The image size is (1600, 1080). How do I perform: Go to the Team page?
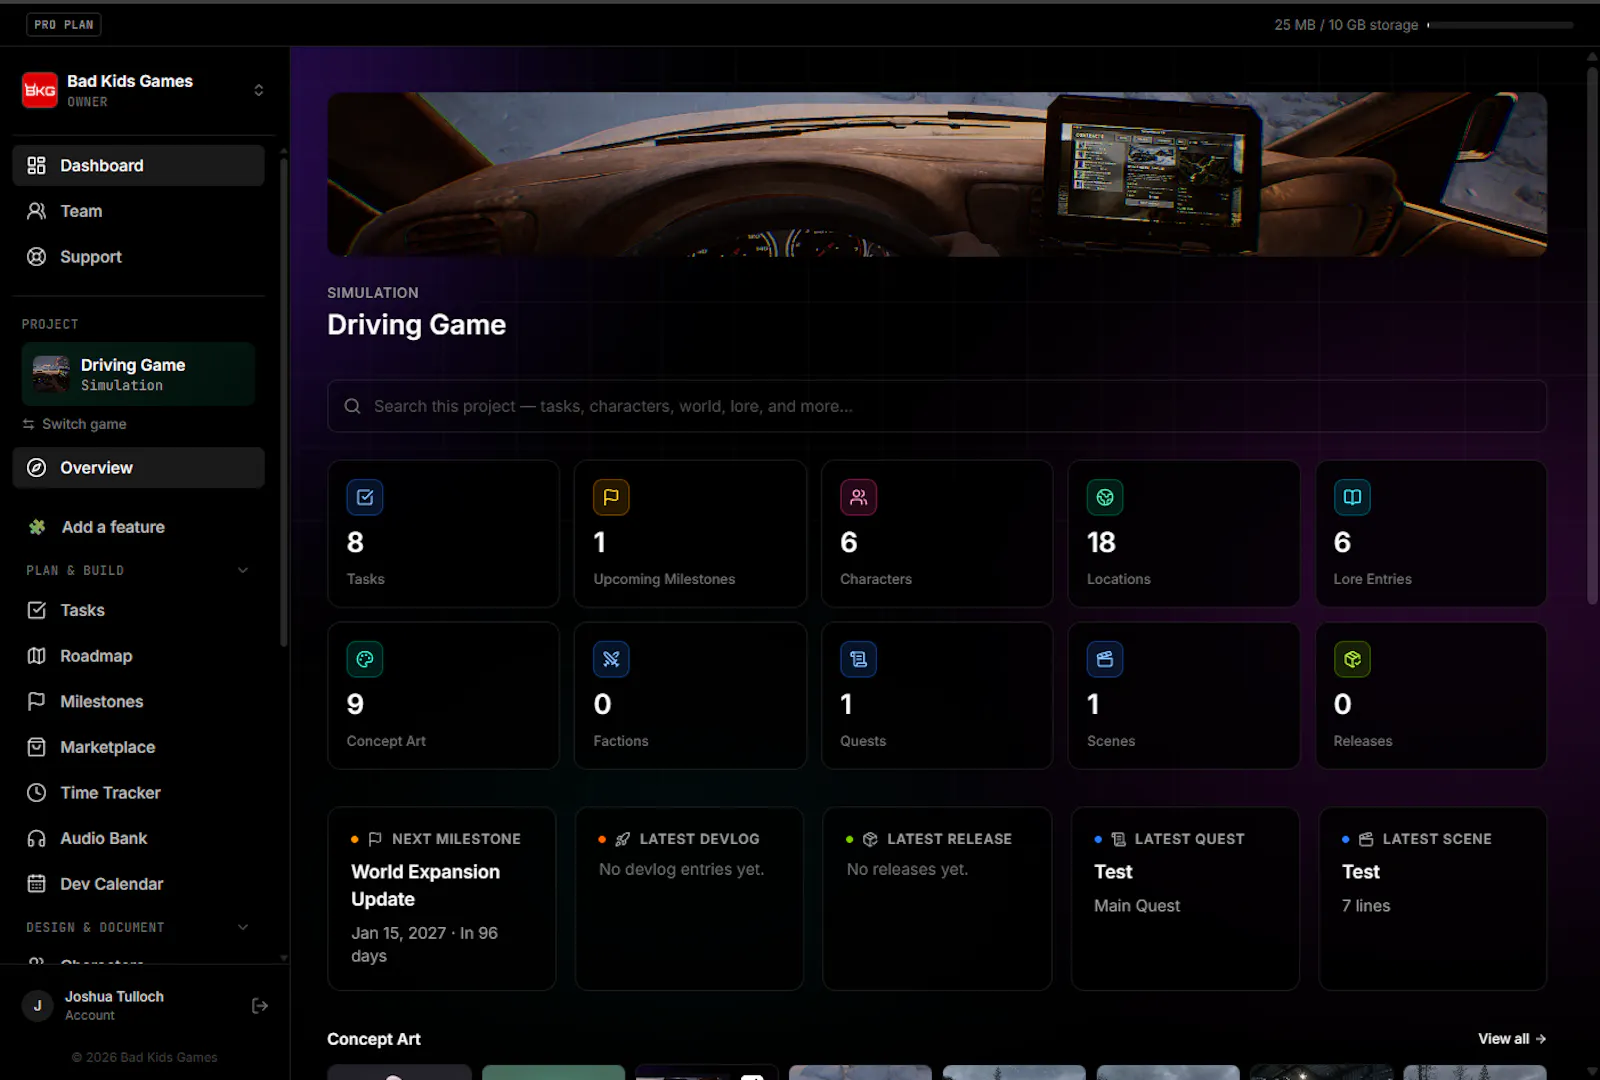click(x=139, y=211)
